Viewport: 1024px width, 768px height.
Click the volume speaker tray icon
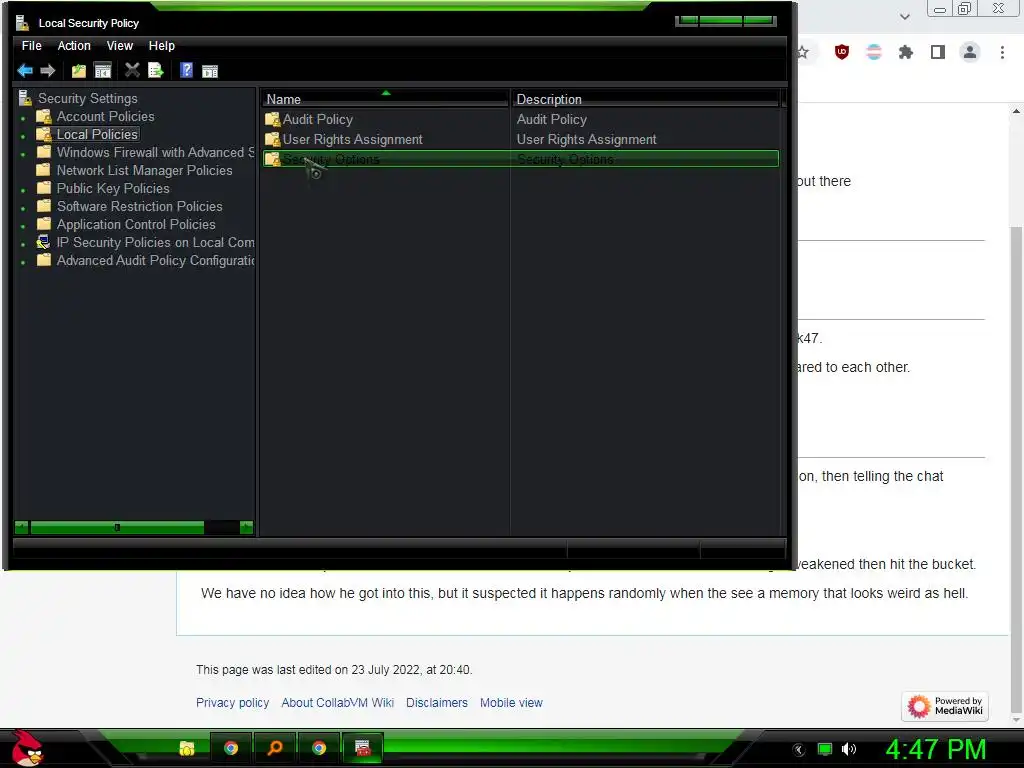click(x=849, y=749)
